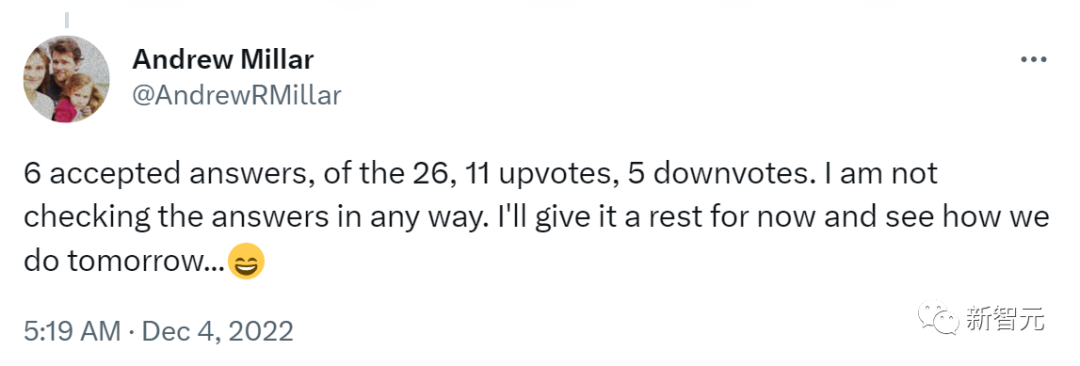Open the 5:19 AM timestamp link
The height and width of the screenshot is (366, 1080).
(x=74, y=332)
